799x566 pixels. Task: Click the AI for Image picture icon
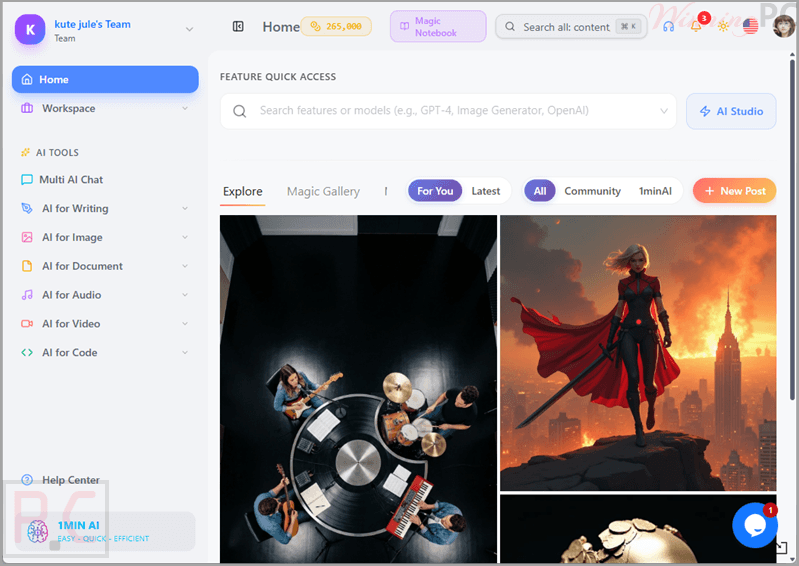pos(27,237)
